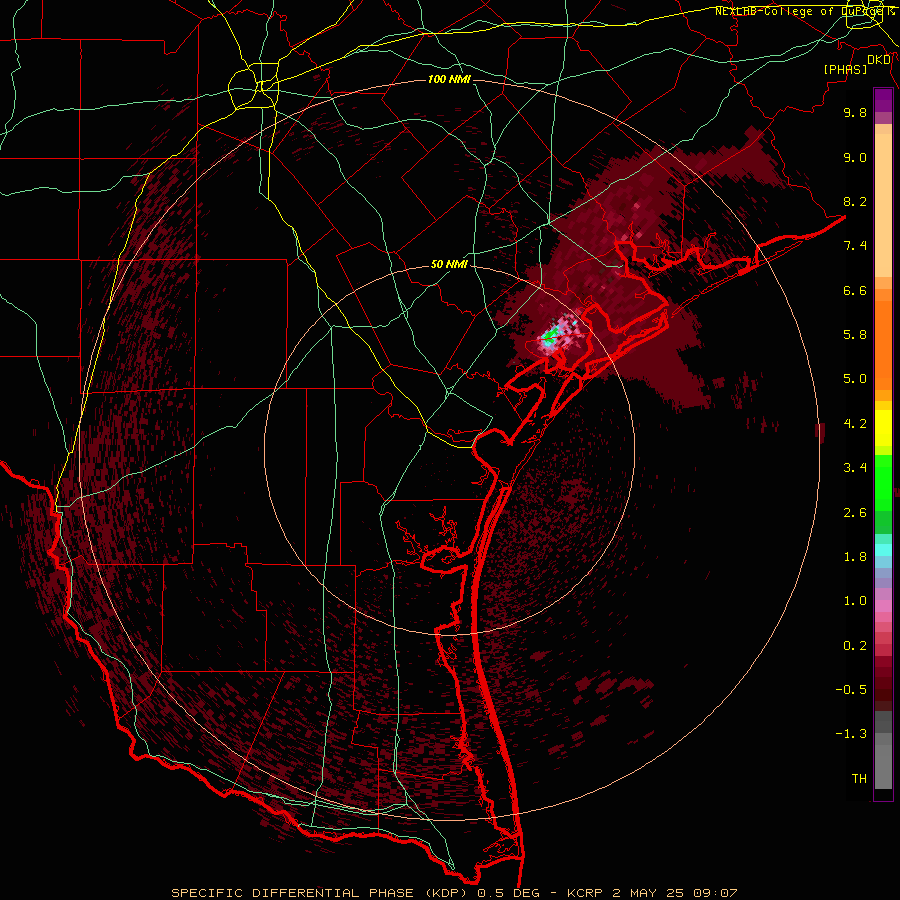
Task: Click the 9.8 value on the color scale
Action: [855, 112]
